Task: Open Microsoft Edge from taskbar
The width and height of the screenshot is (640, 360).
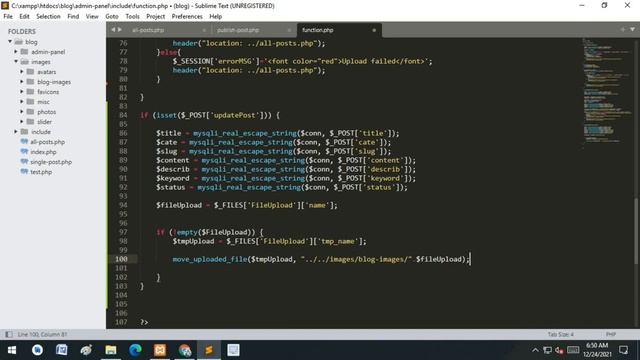Action: click(135, 350)
